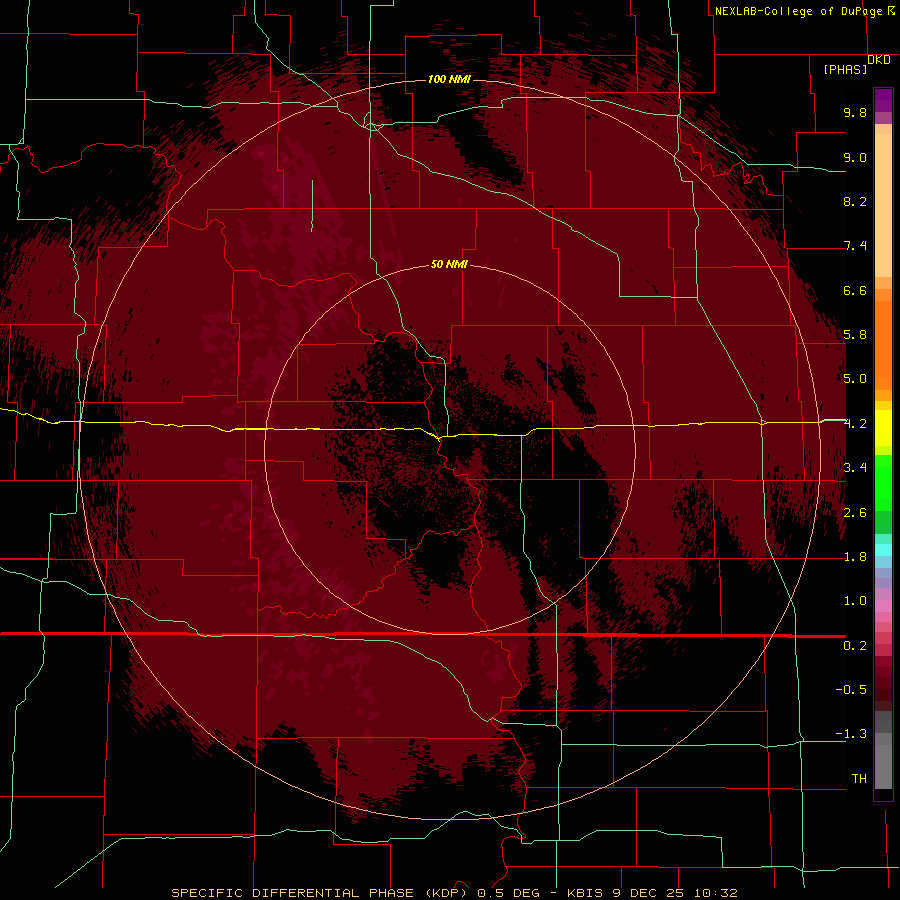The image size is (900, 900).
Task: Click the 9.0 scale label
Action: [855, 157]
